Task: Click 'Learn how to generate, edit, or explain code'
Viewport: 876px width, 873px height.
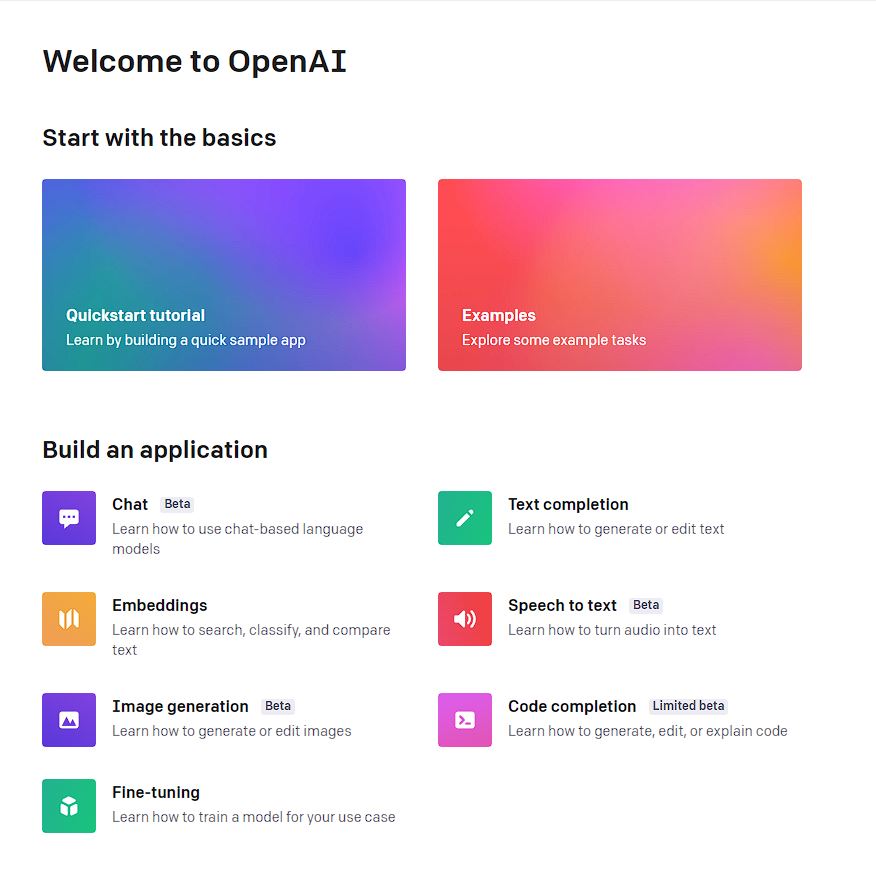Action: coord(648,731)
